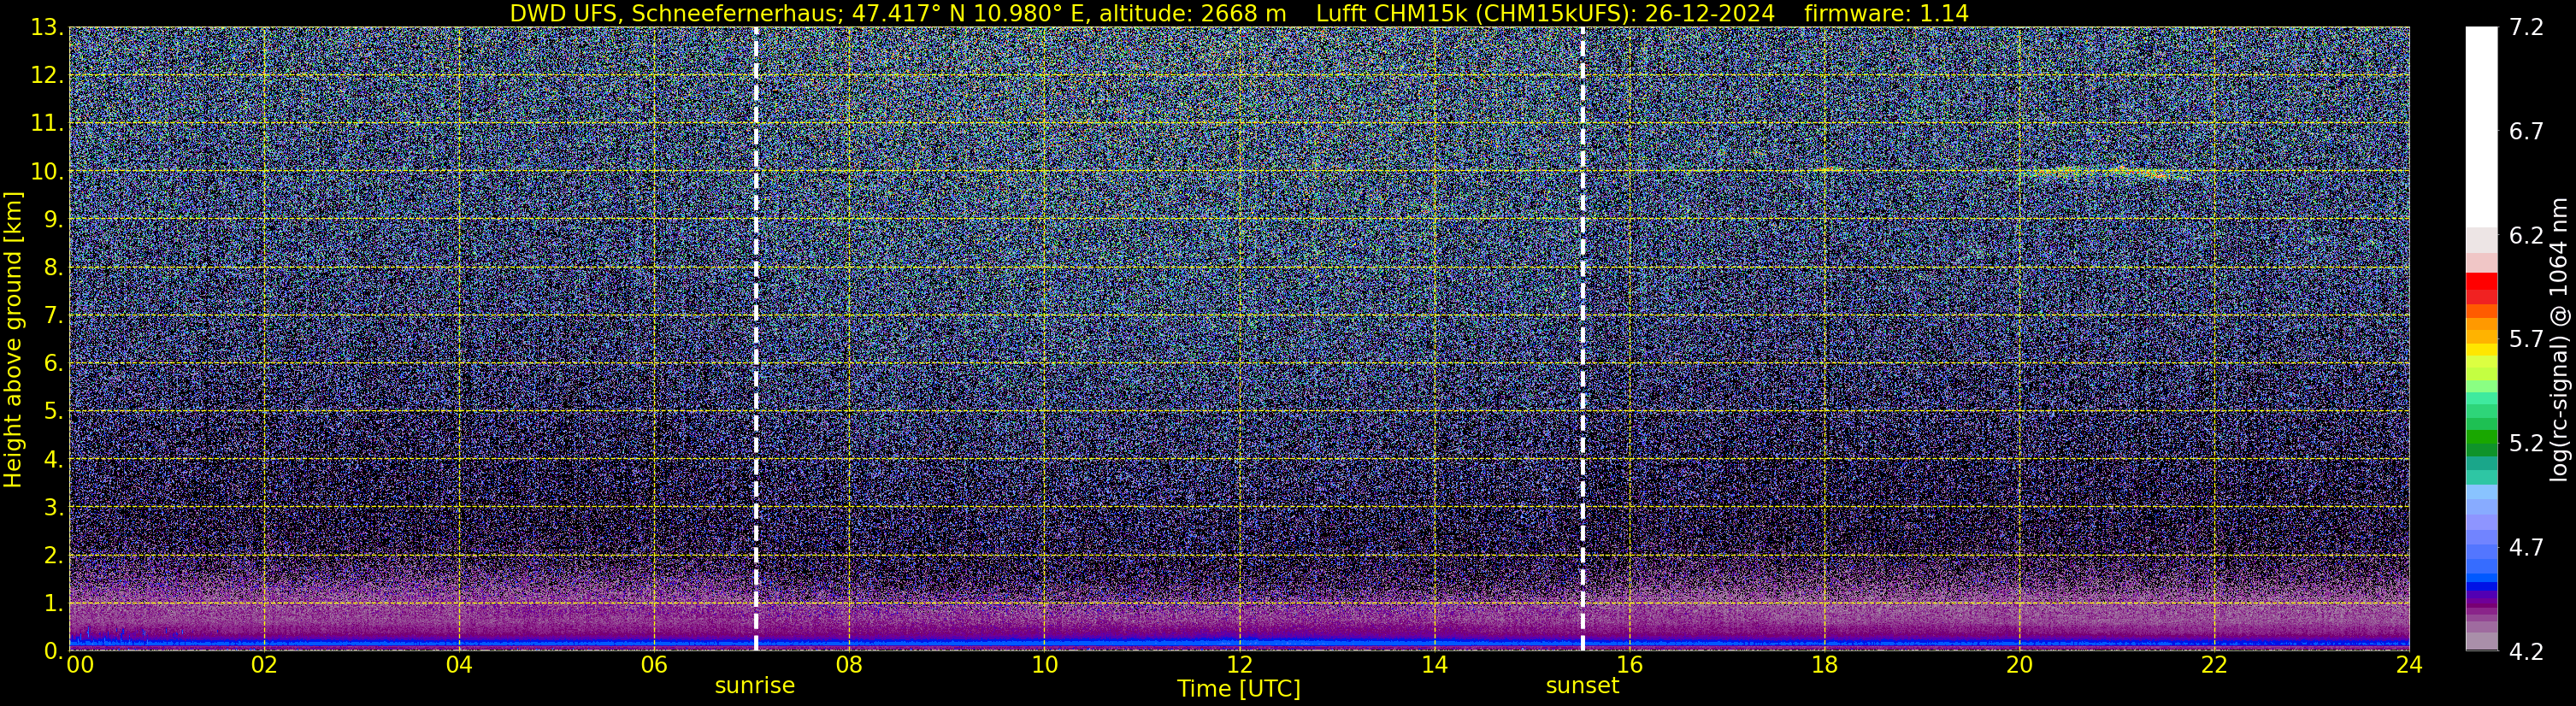The height and width of the screenshot is (706, 2576).
Task: Click the colorbar tick value "5.7"
Action: tap(2526, 340)
